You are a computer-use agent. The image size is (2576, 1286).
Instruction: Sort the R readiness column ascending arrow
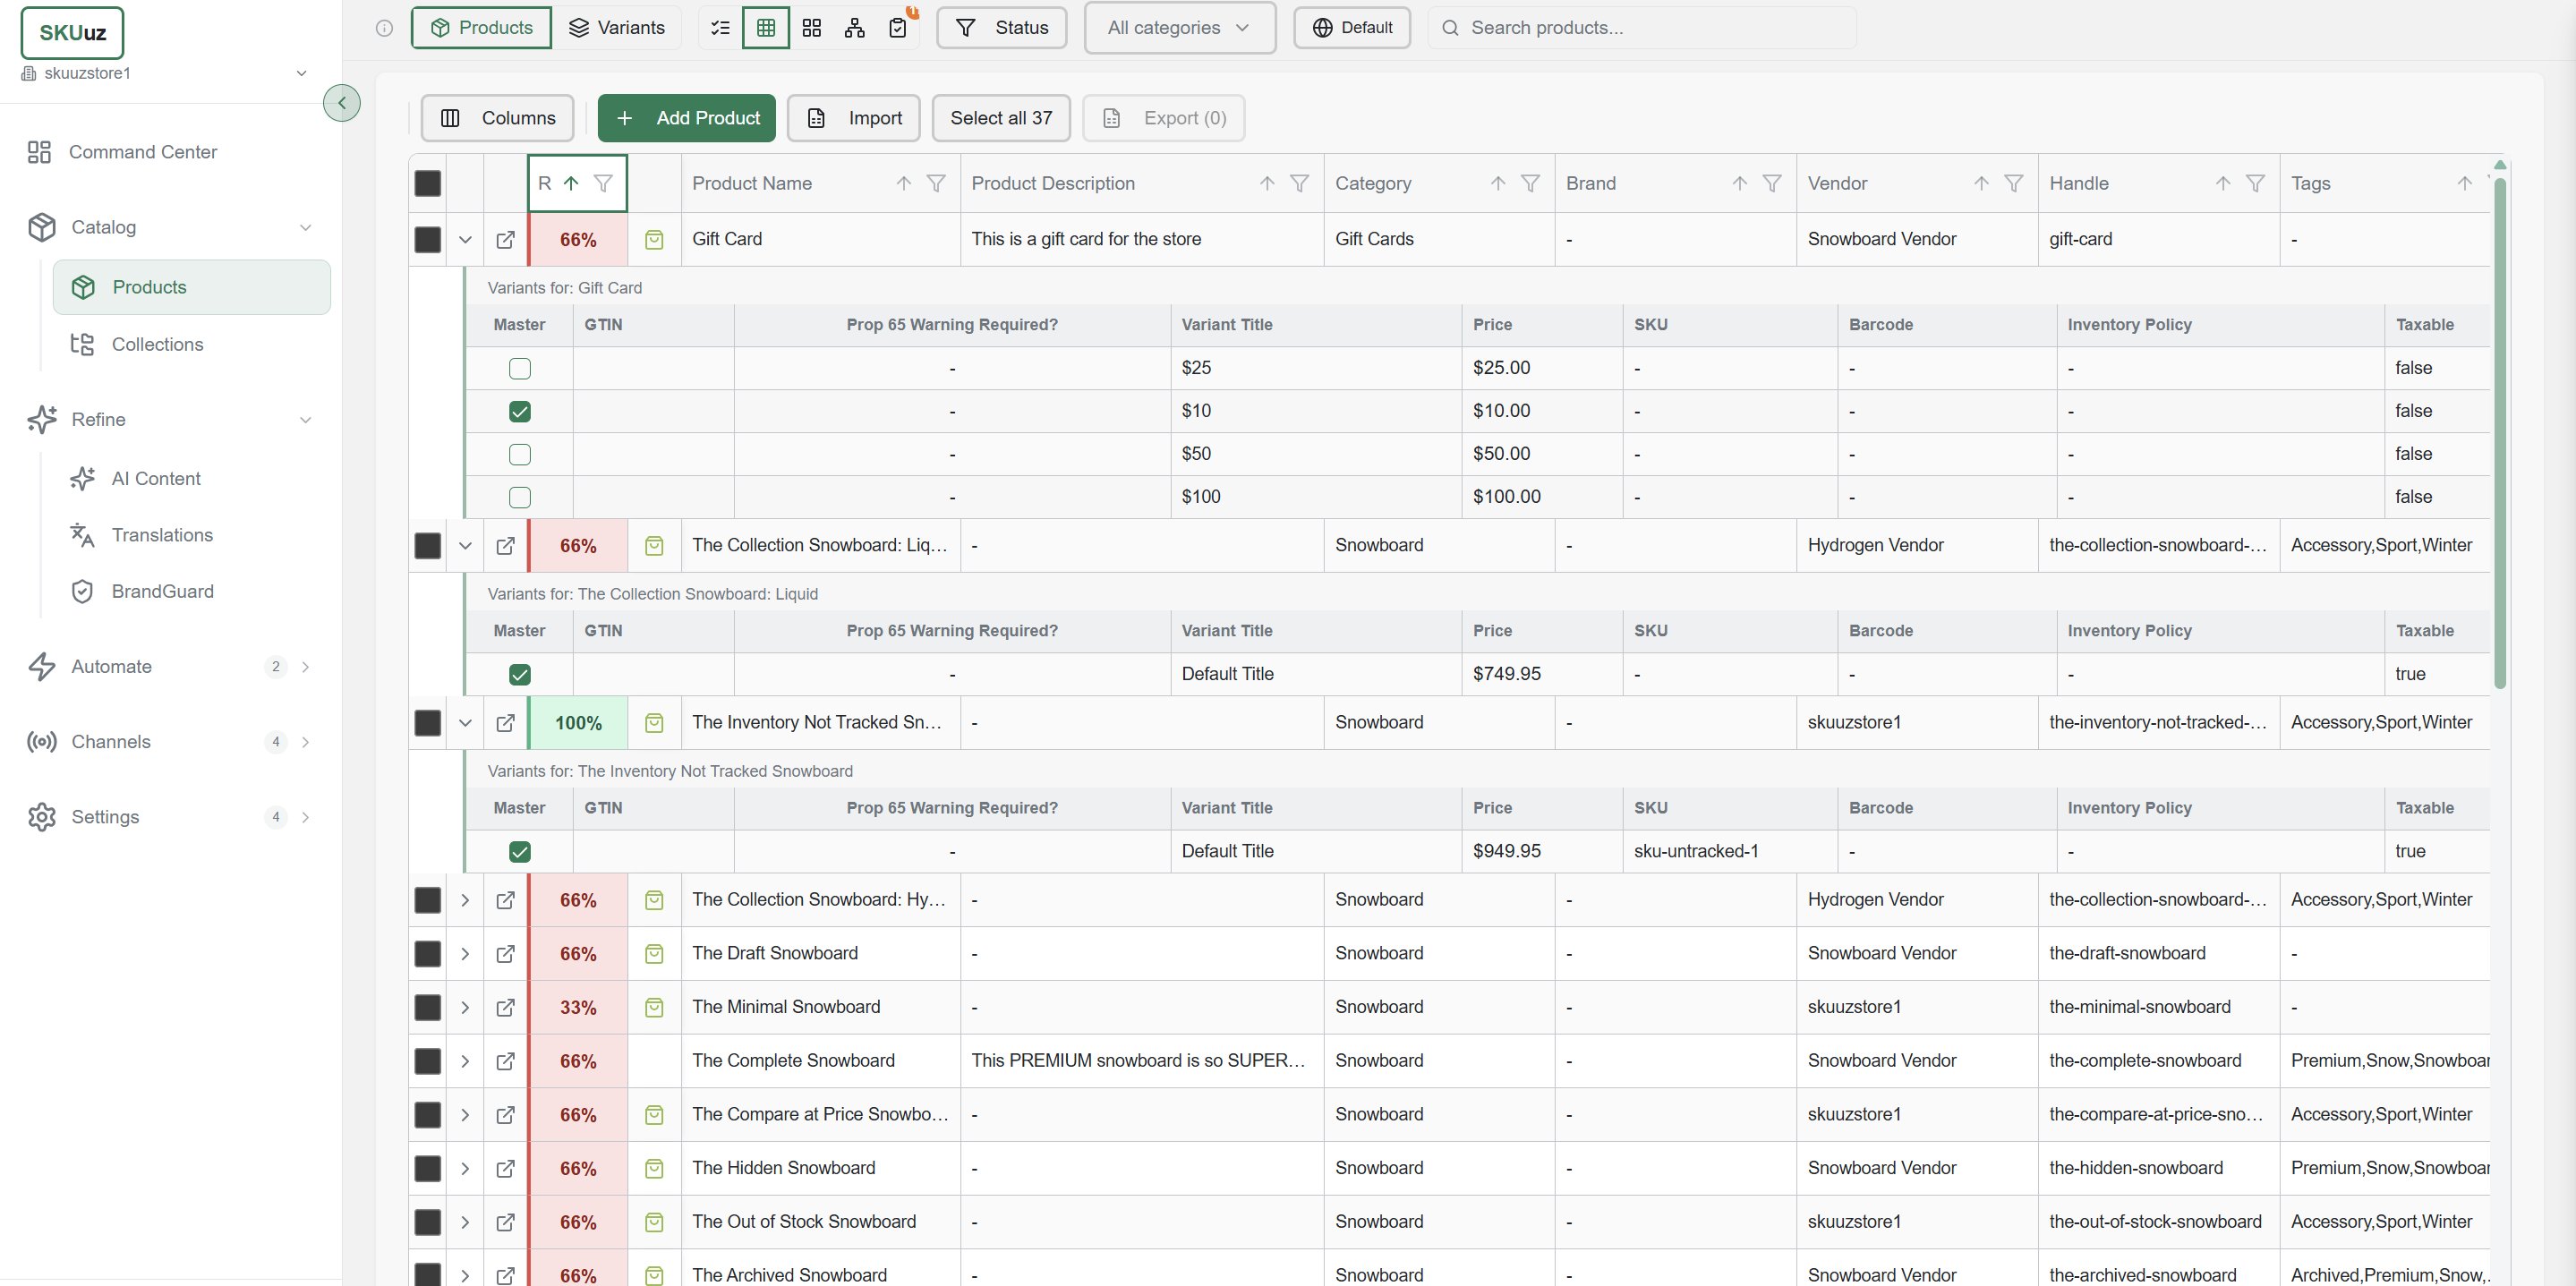[x=571, y=183]
